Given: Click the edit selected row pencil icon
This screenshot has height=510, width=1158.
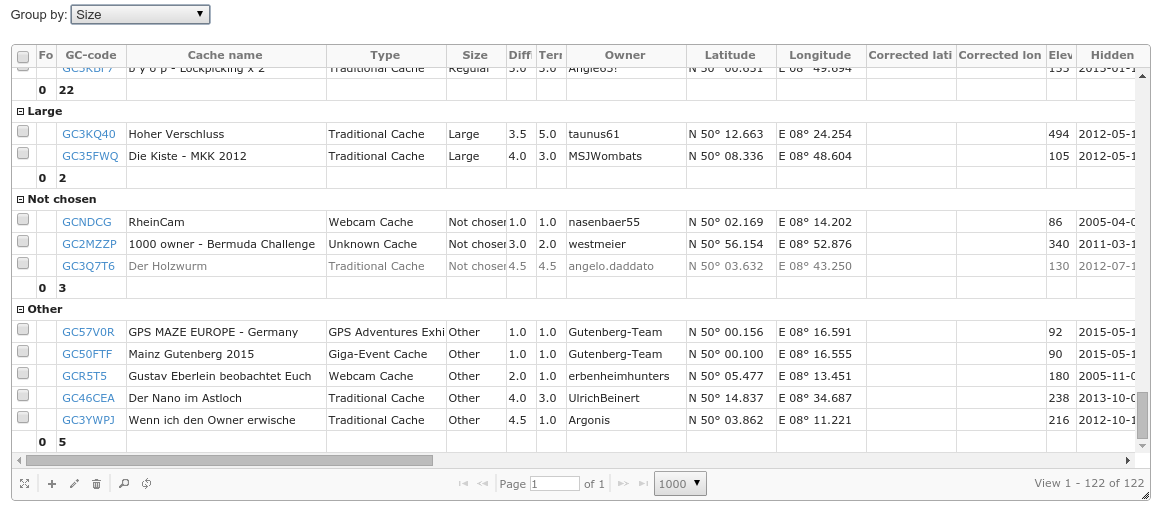Looking at the screenshot, I should click(74, 484).
